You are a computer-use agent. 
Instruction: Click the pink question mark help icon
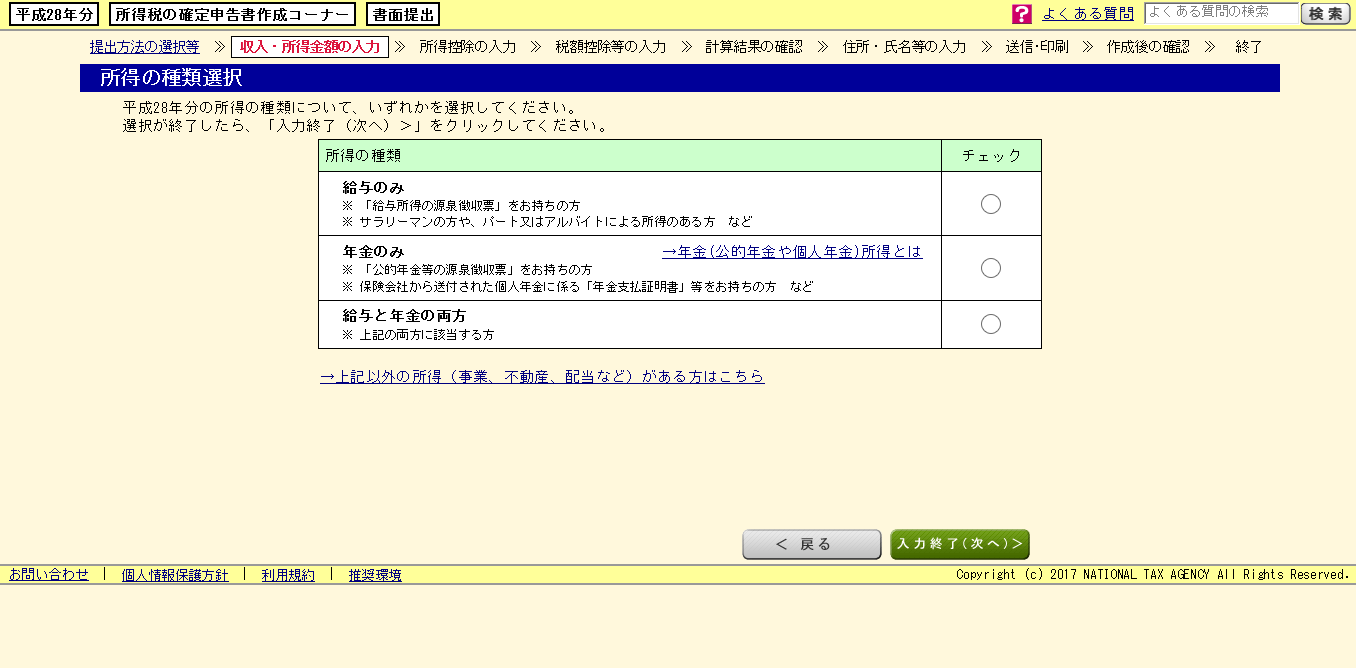point(1021,14)
